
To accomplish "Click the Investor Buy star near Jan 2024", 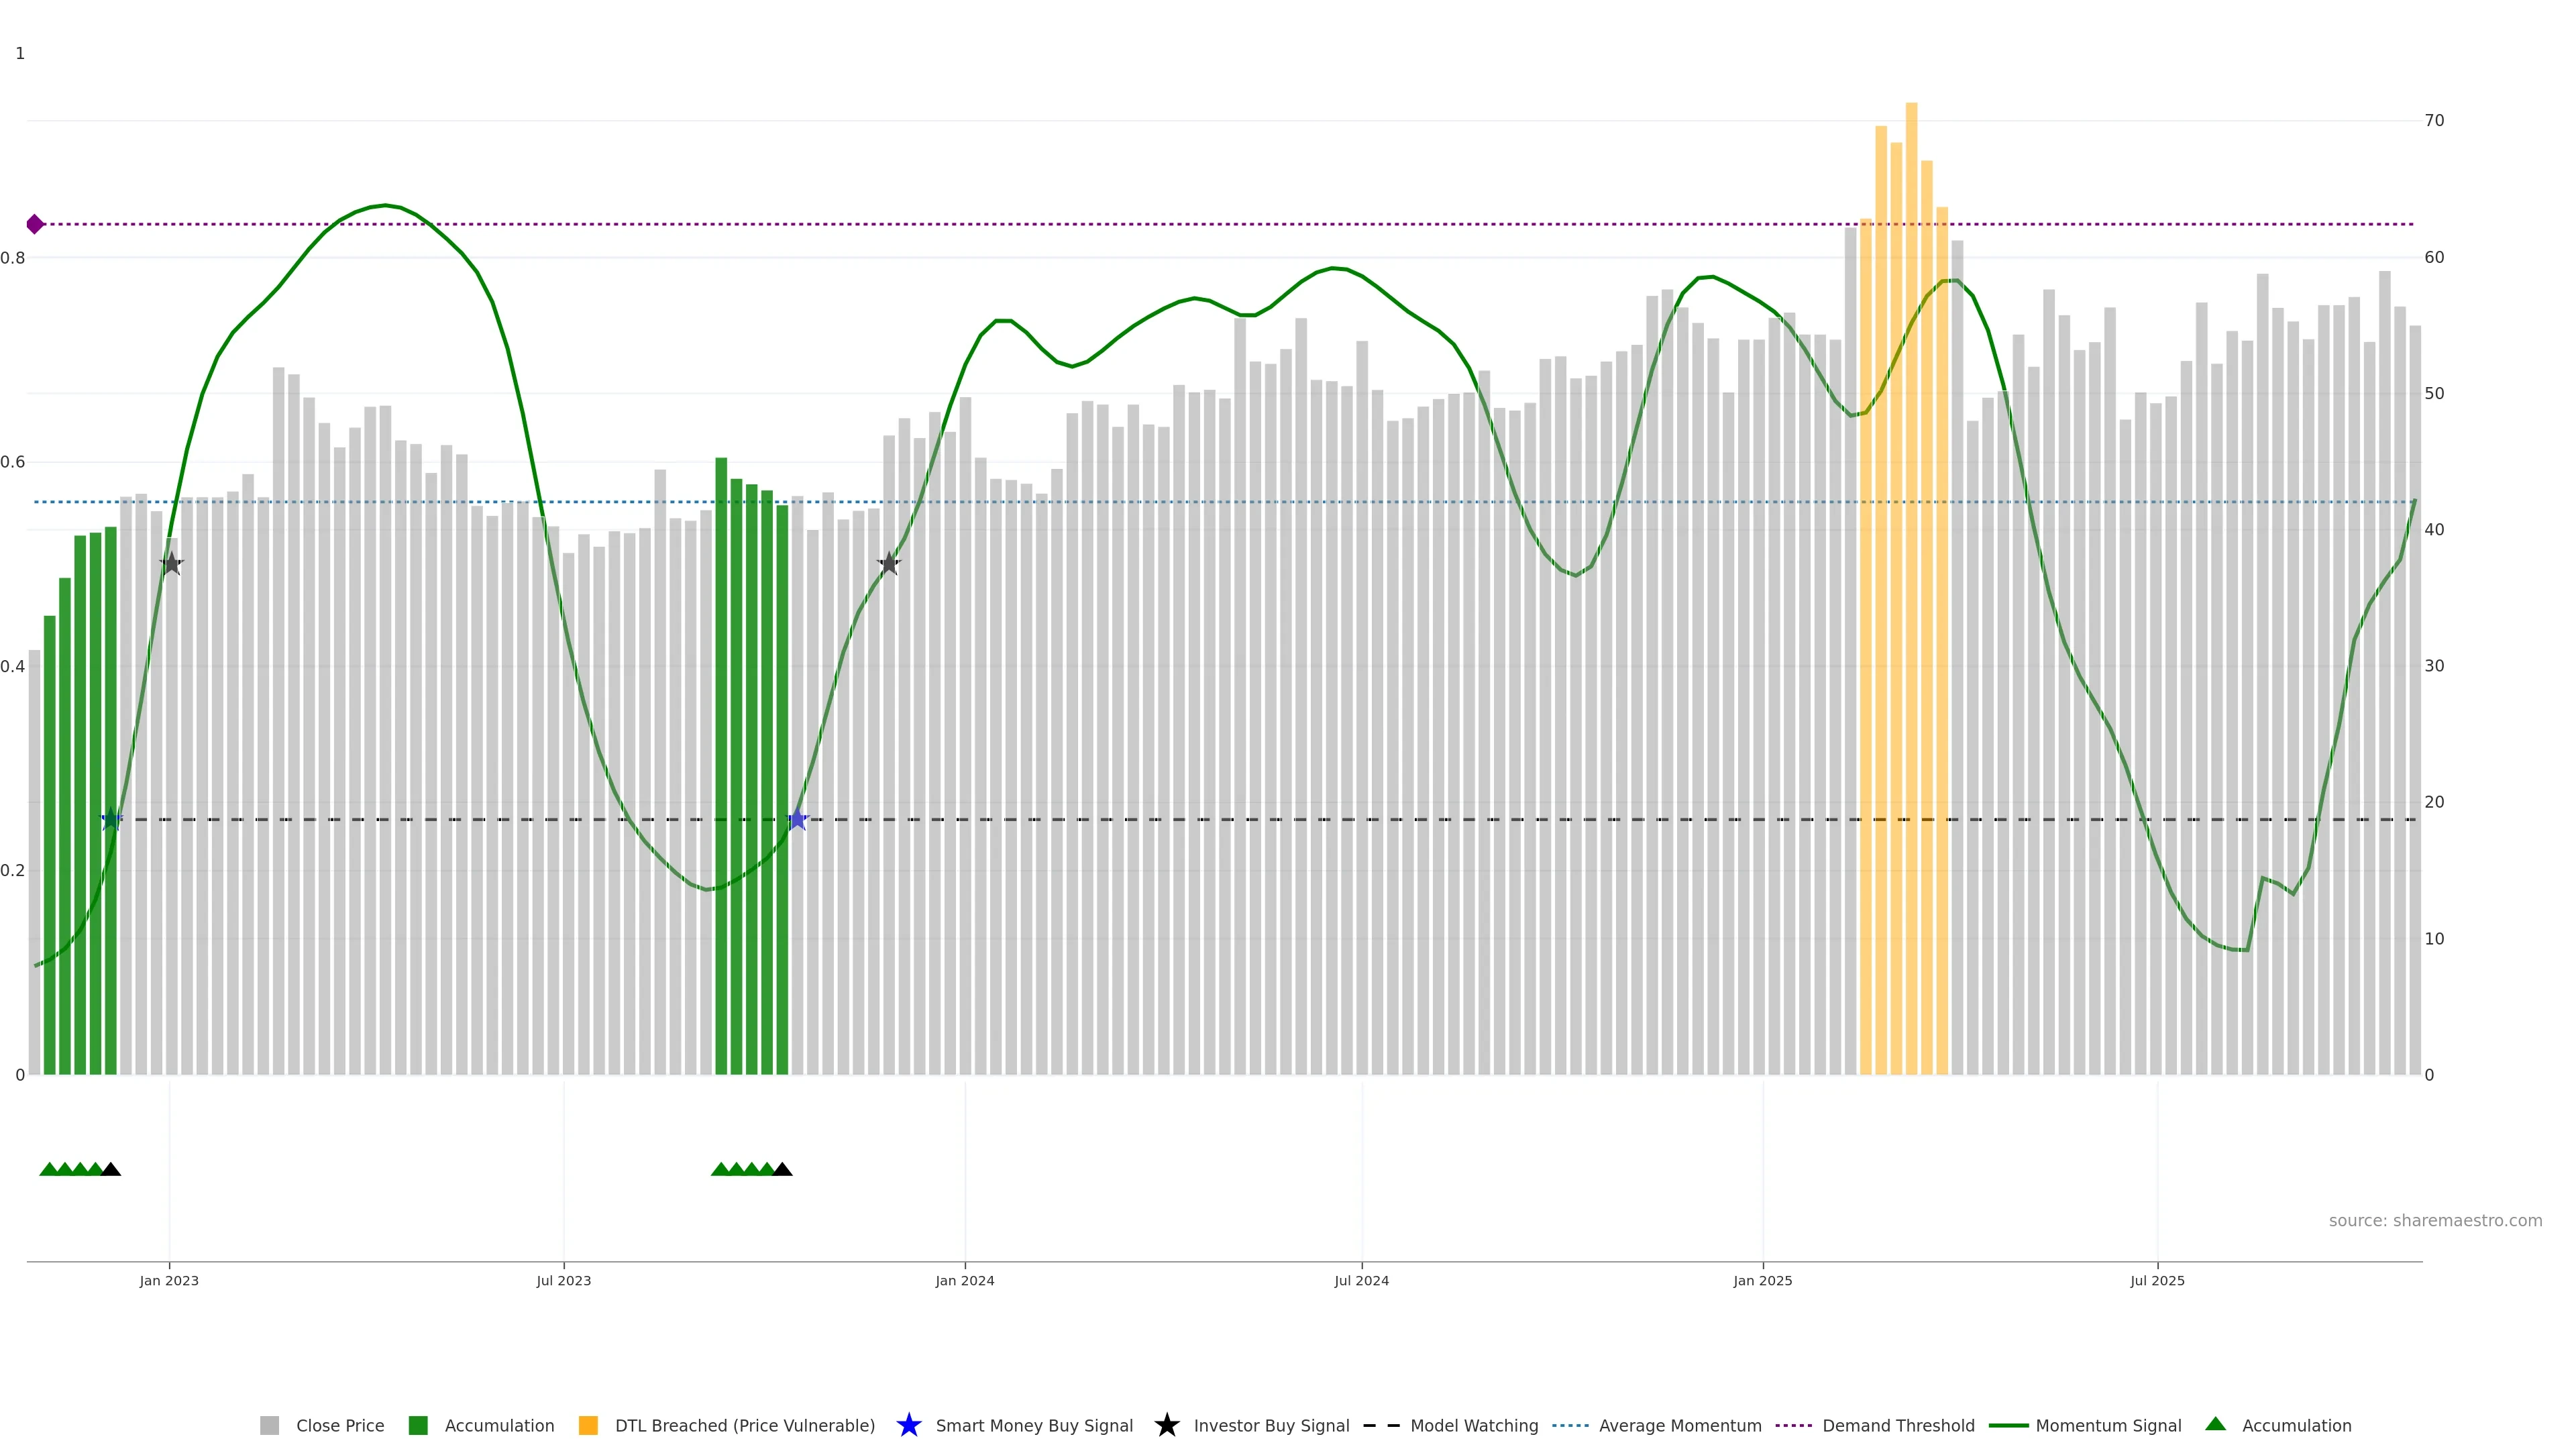I will click(x=889, y=564).
